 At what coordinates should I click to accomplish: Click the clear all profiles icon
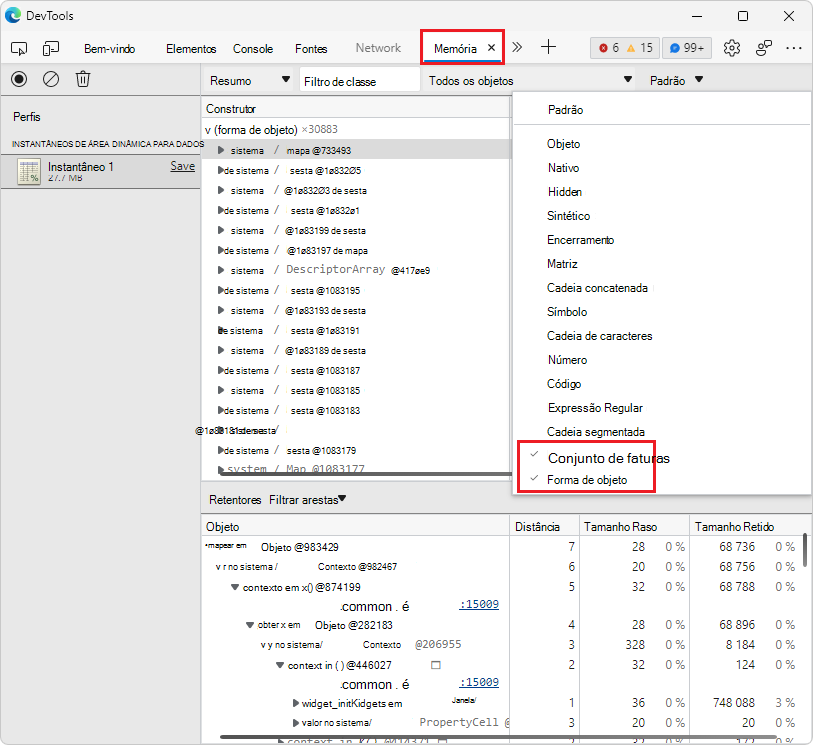click(50, 79)
